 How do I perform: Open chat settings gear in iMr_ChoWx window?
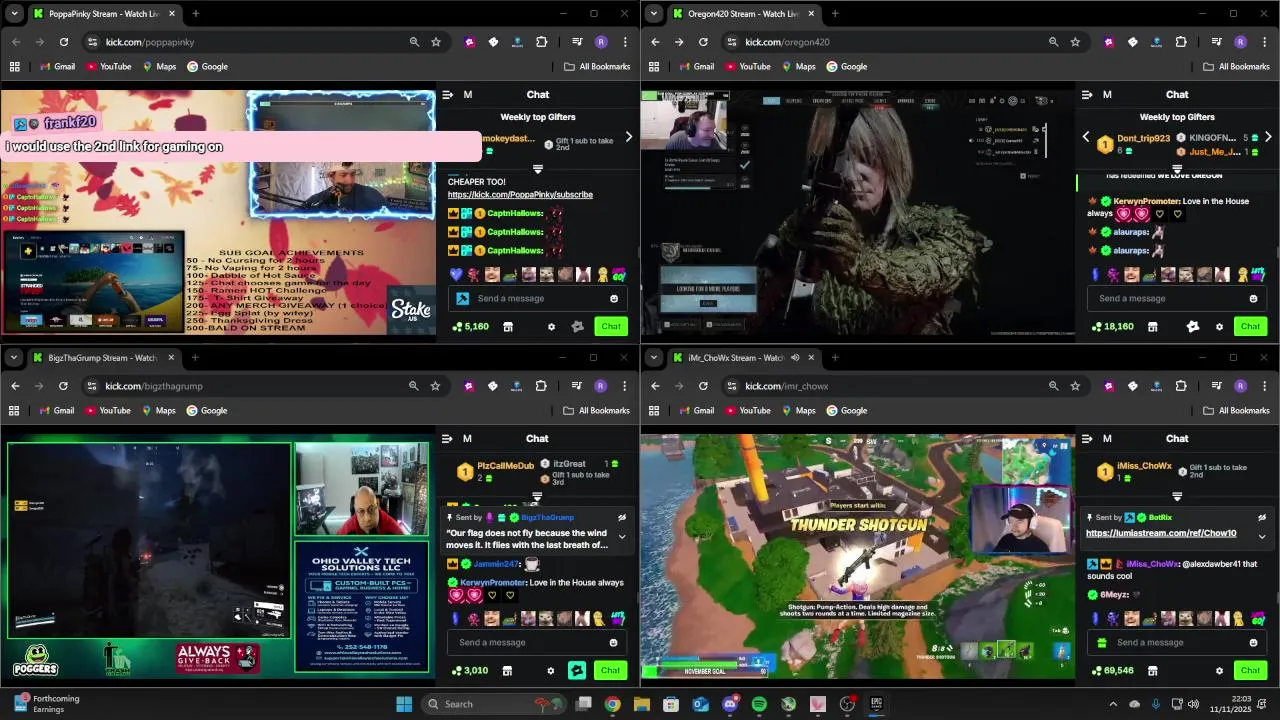click(1219, 670)
